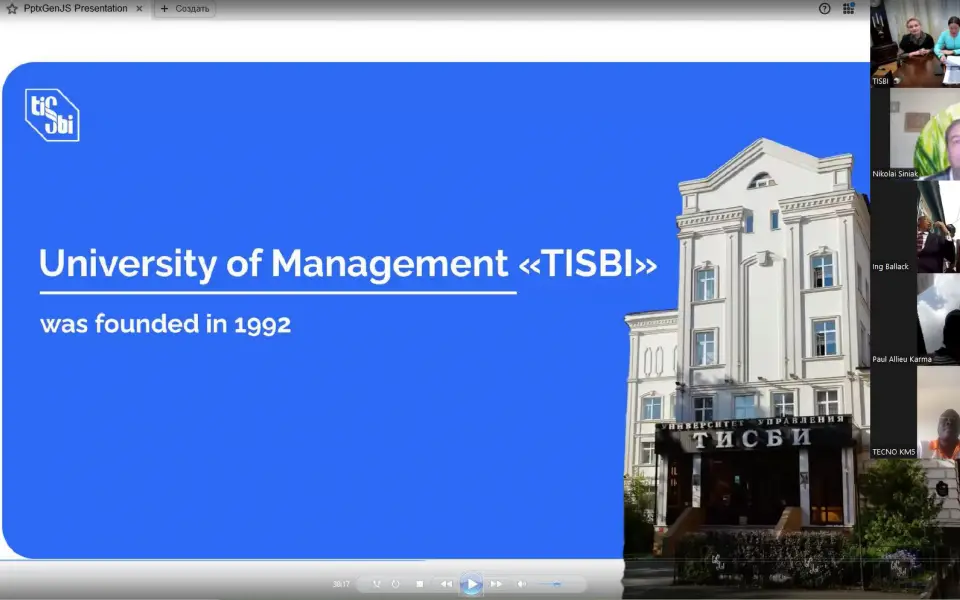Click the Создать new tab button

(185, 9)
